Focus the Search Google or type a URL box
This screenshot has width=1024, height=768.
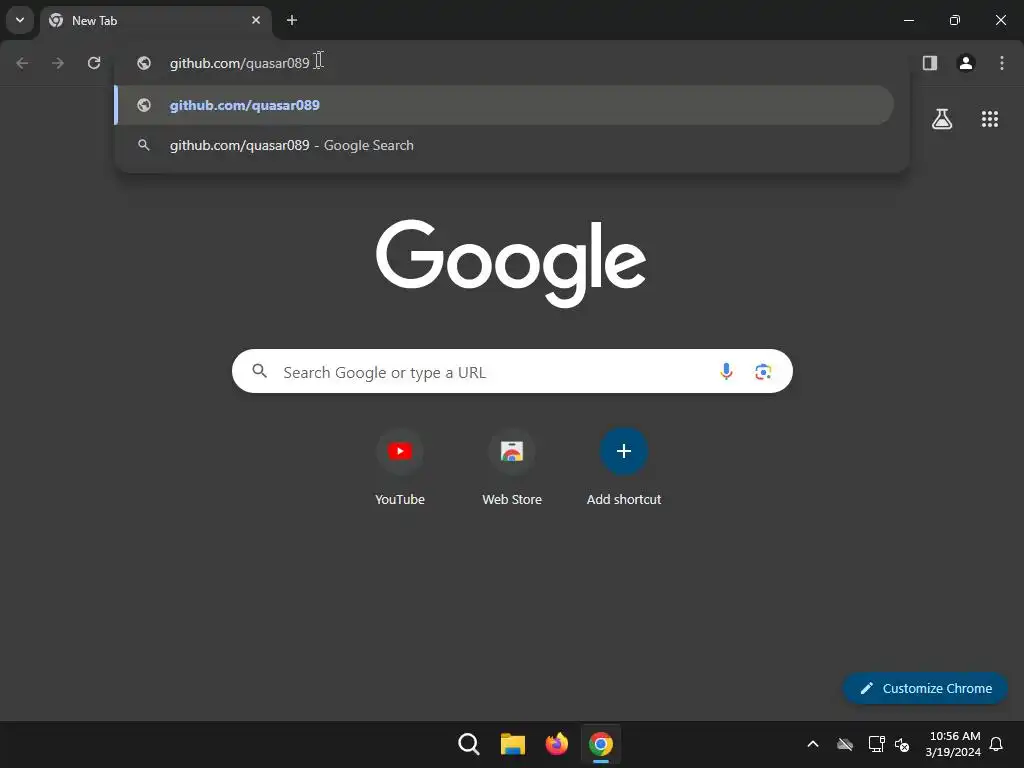pos(512,371)
